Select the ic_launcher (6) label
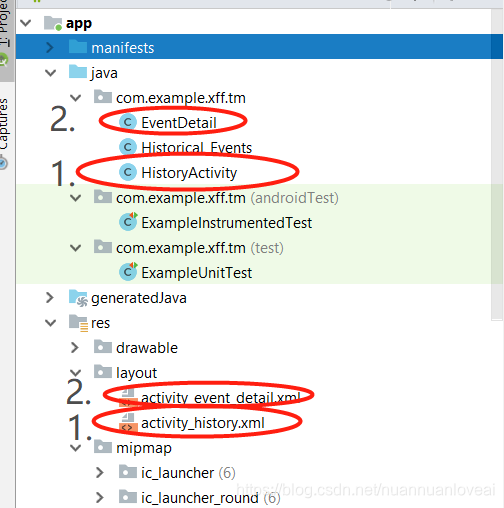 point(188,473)
